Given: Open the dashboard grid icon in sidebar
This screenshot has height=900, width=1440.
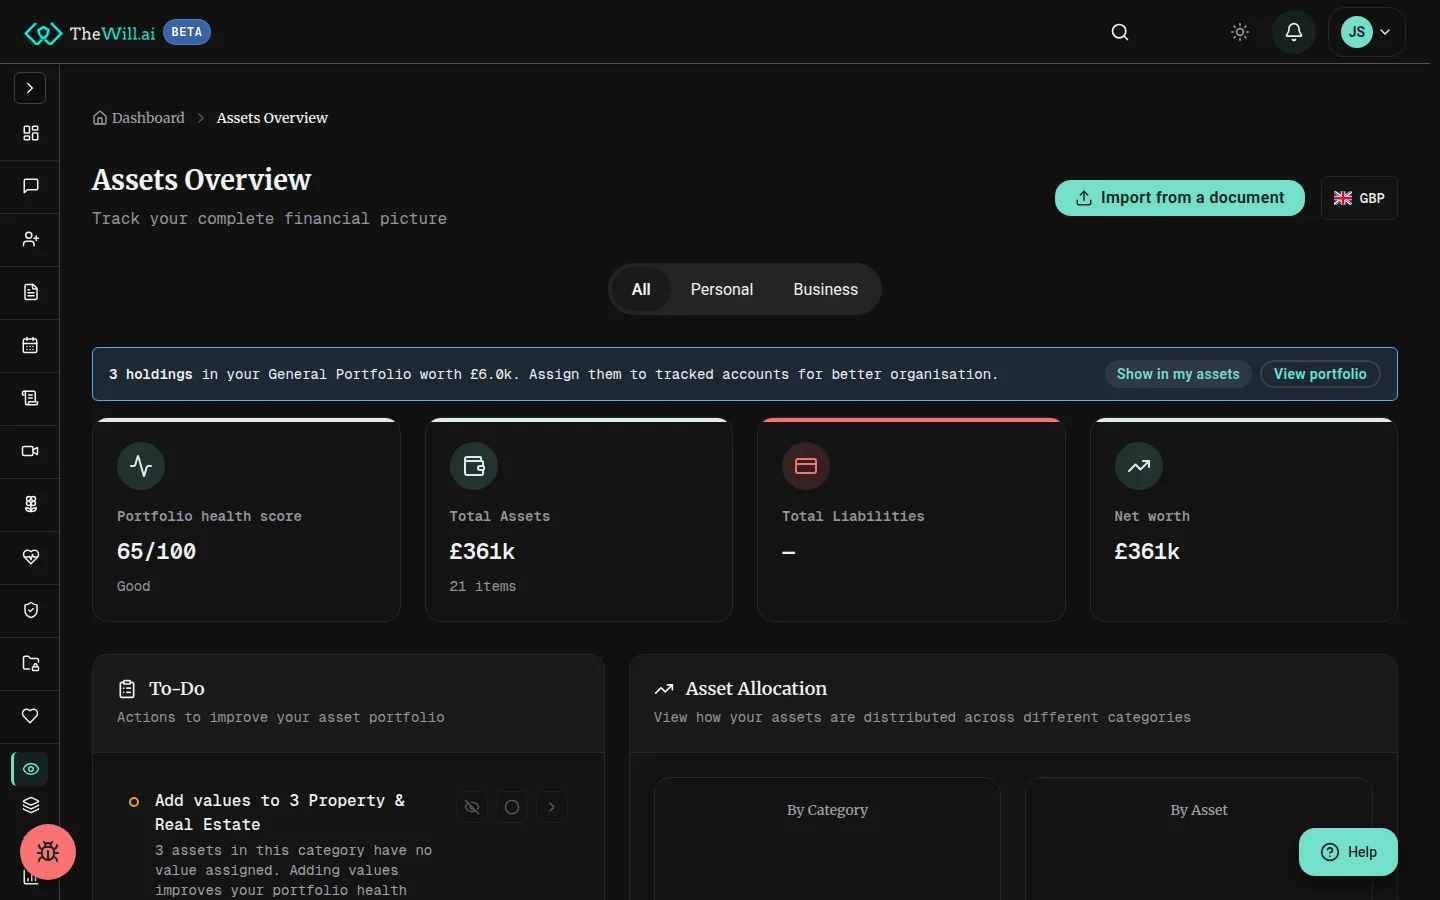Looking at the screenshot, I should [31, 133].
